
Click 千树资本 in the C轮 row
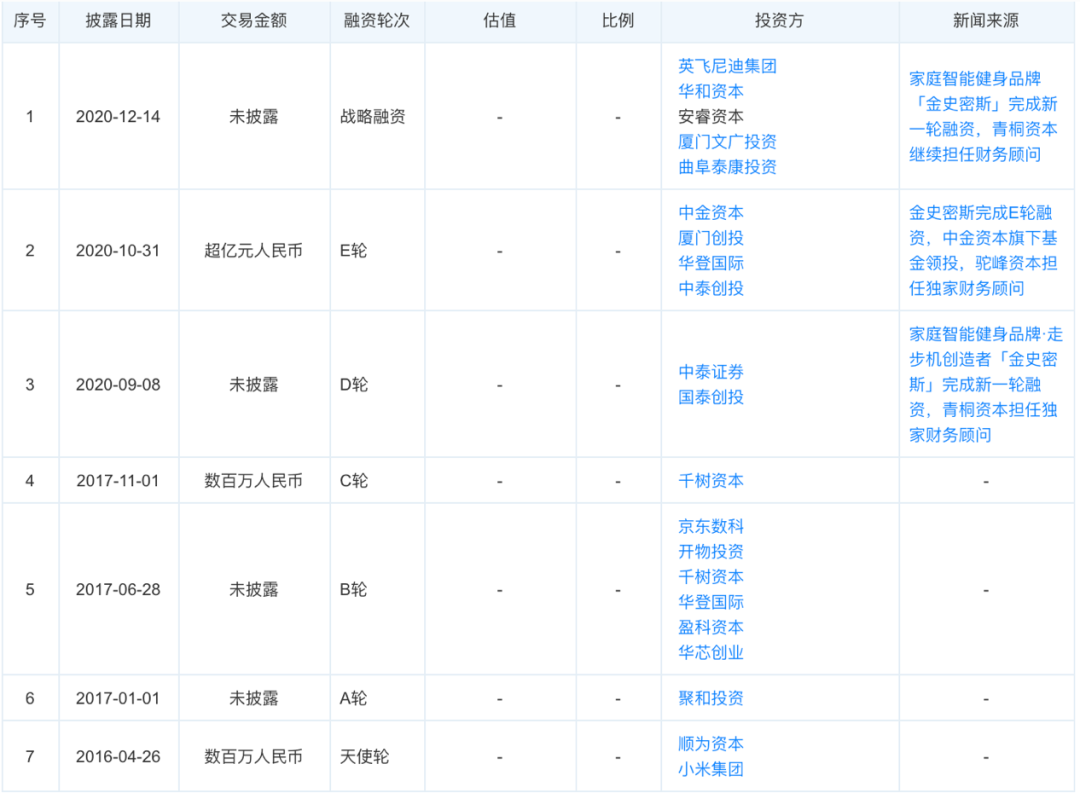711,481
